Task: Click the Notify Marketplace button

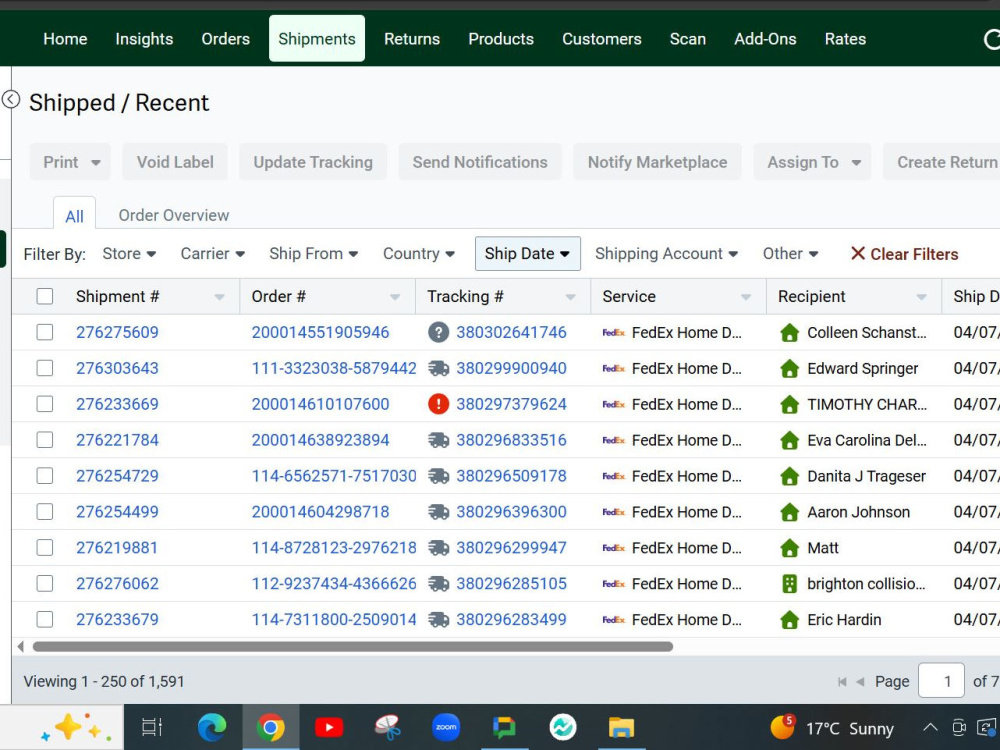Action: (x=657, y=162)
